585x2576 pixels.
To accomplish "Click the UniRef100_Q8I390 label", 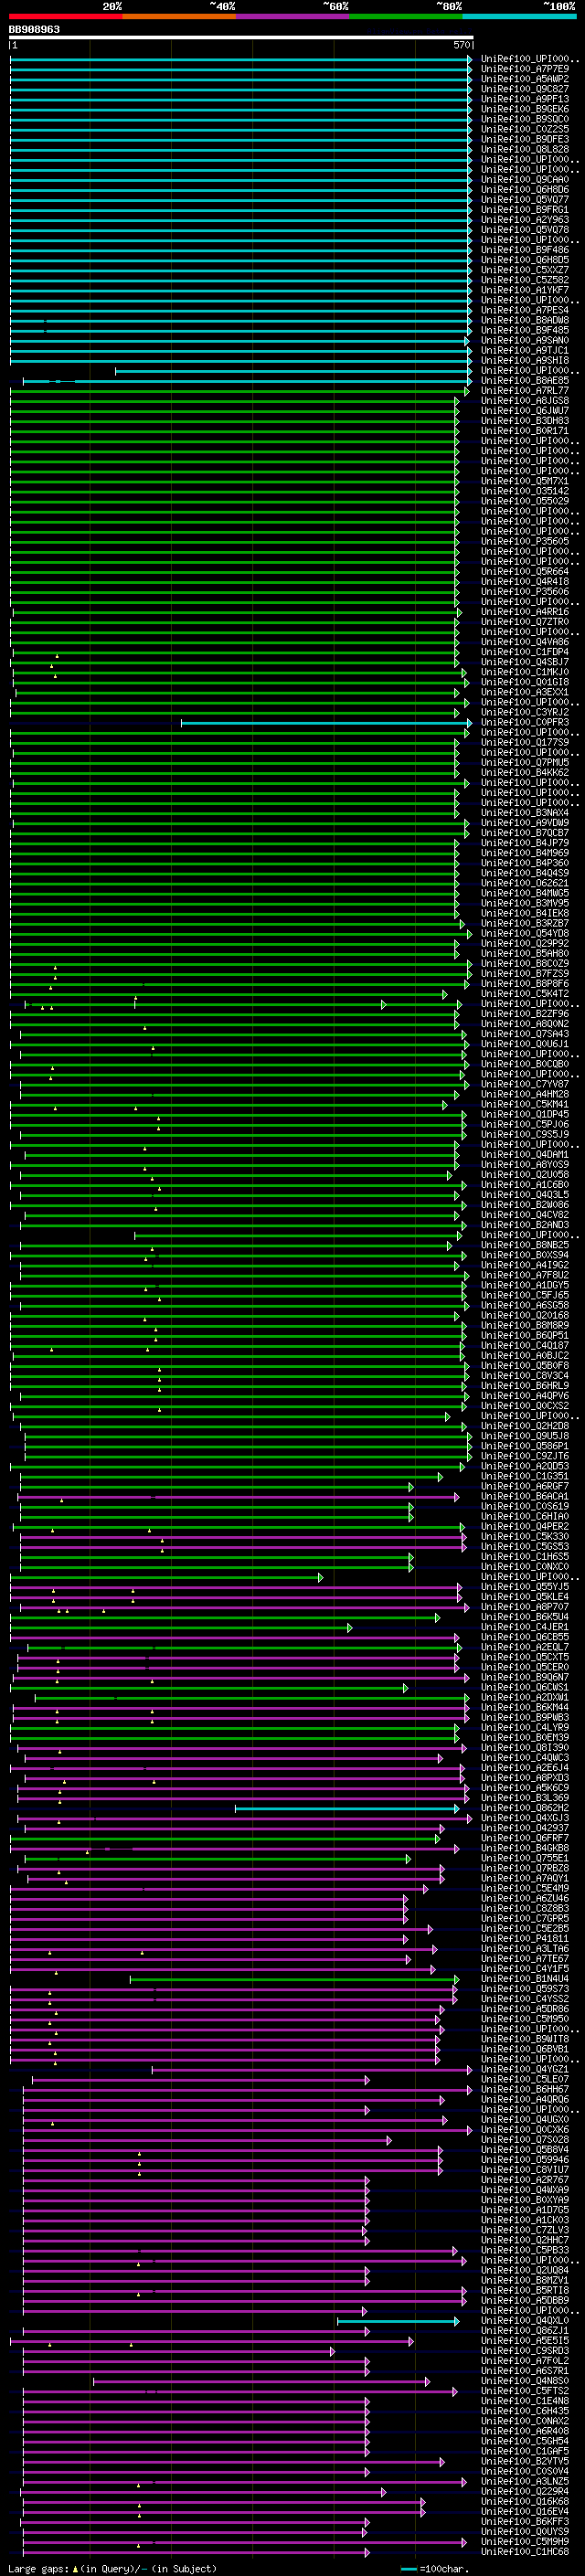I will click(525, 1747).
